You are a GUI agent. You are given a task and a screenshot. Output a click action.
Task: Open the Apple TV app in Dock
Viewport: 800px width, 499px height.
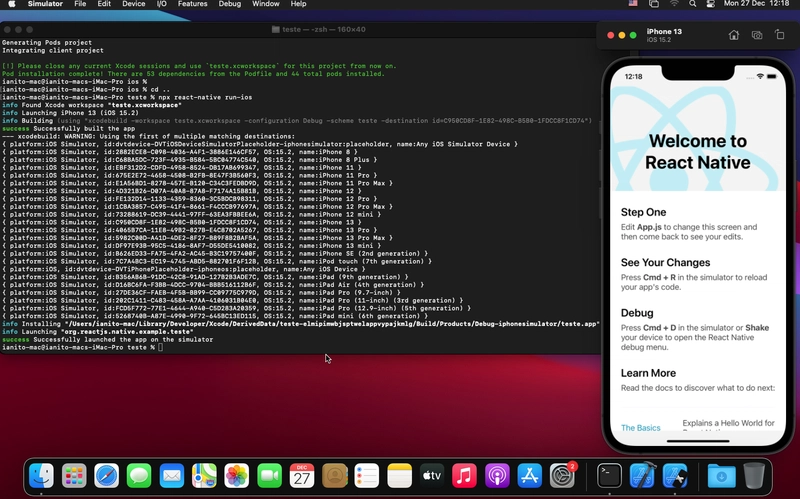[x=432, y=476]
